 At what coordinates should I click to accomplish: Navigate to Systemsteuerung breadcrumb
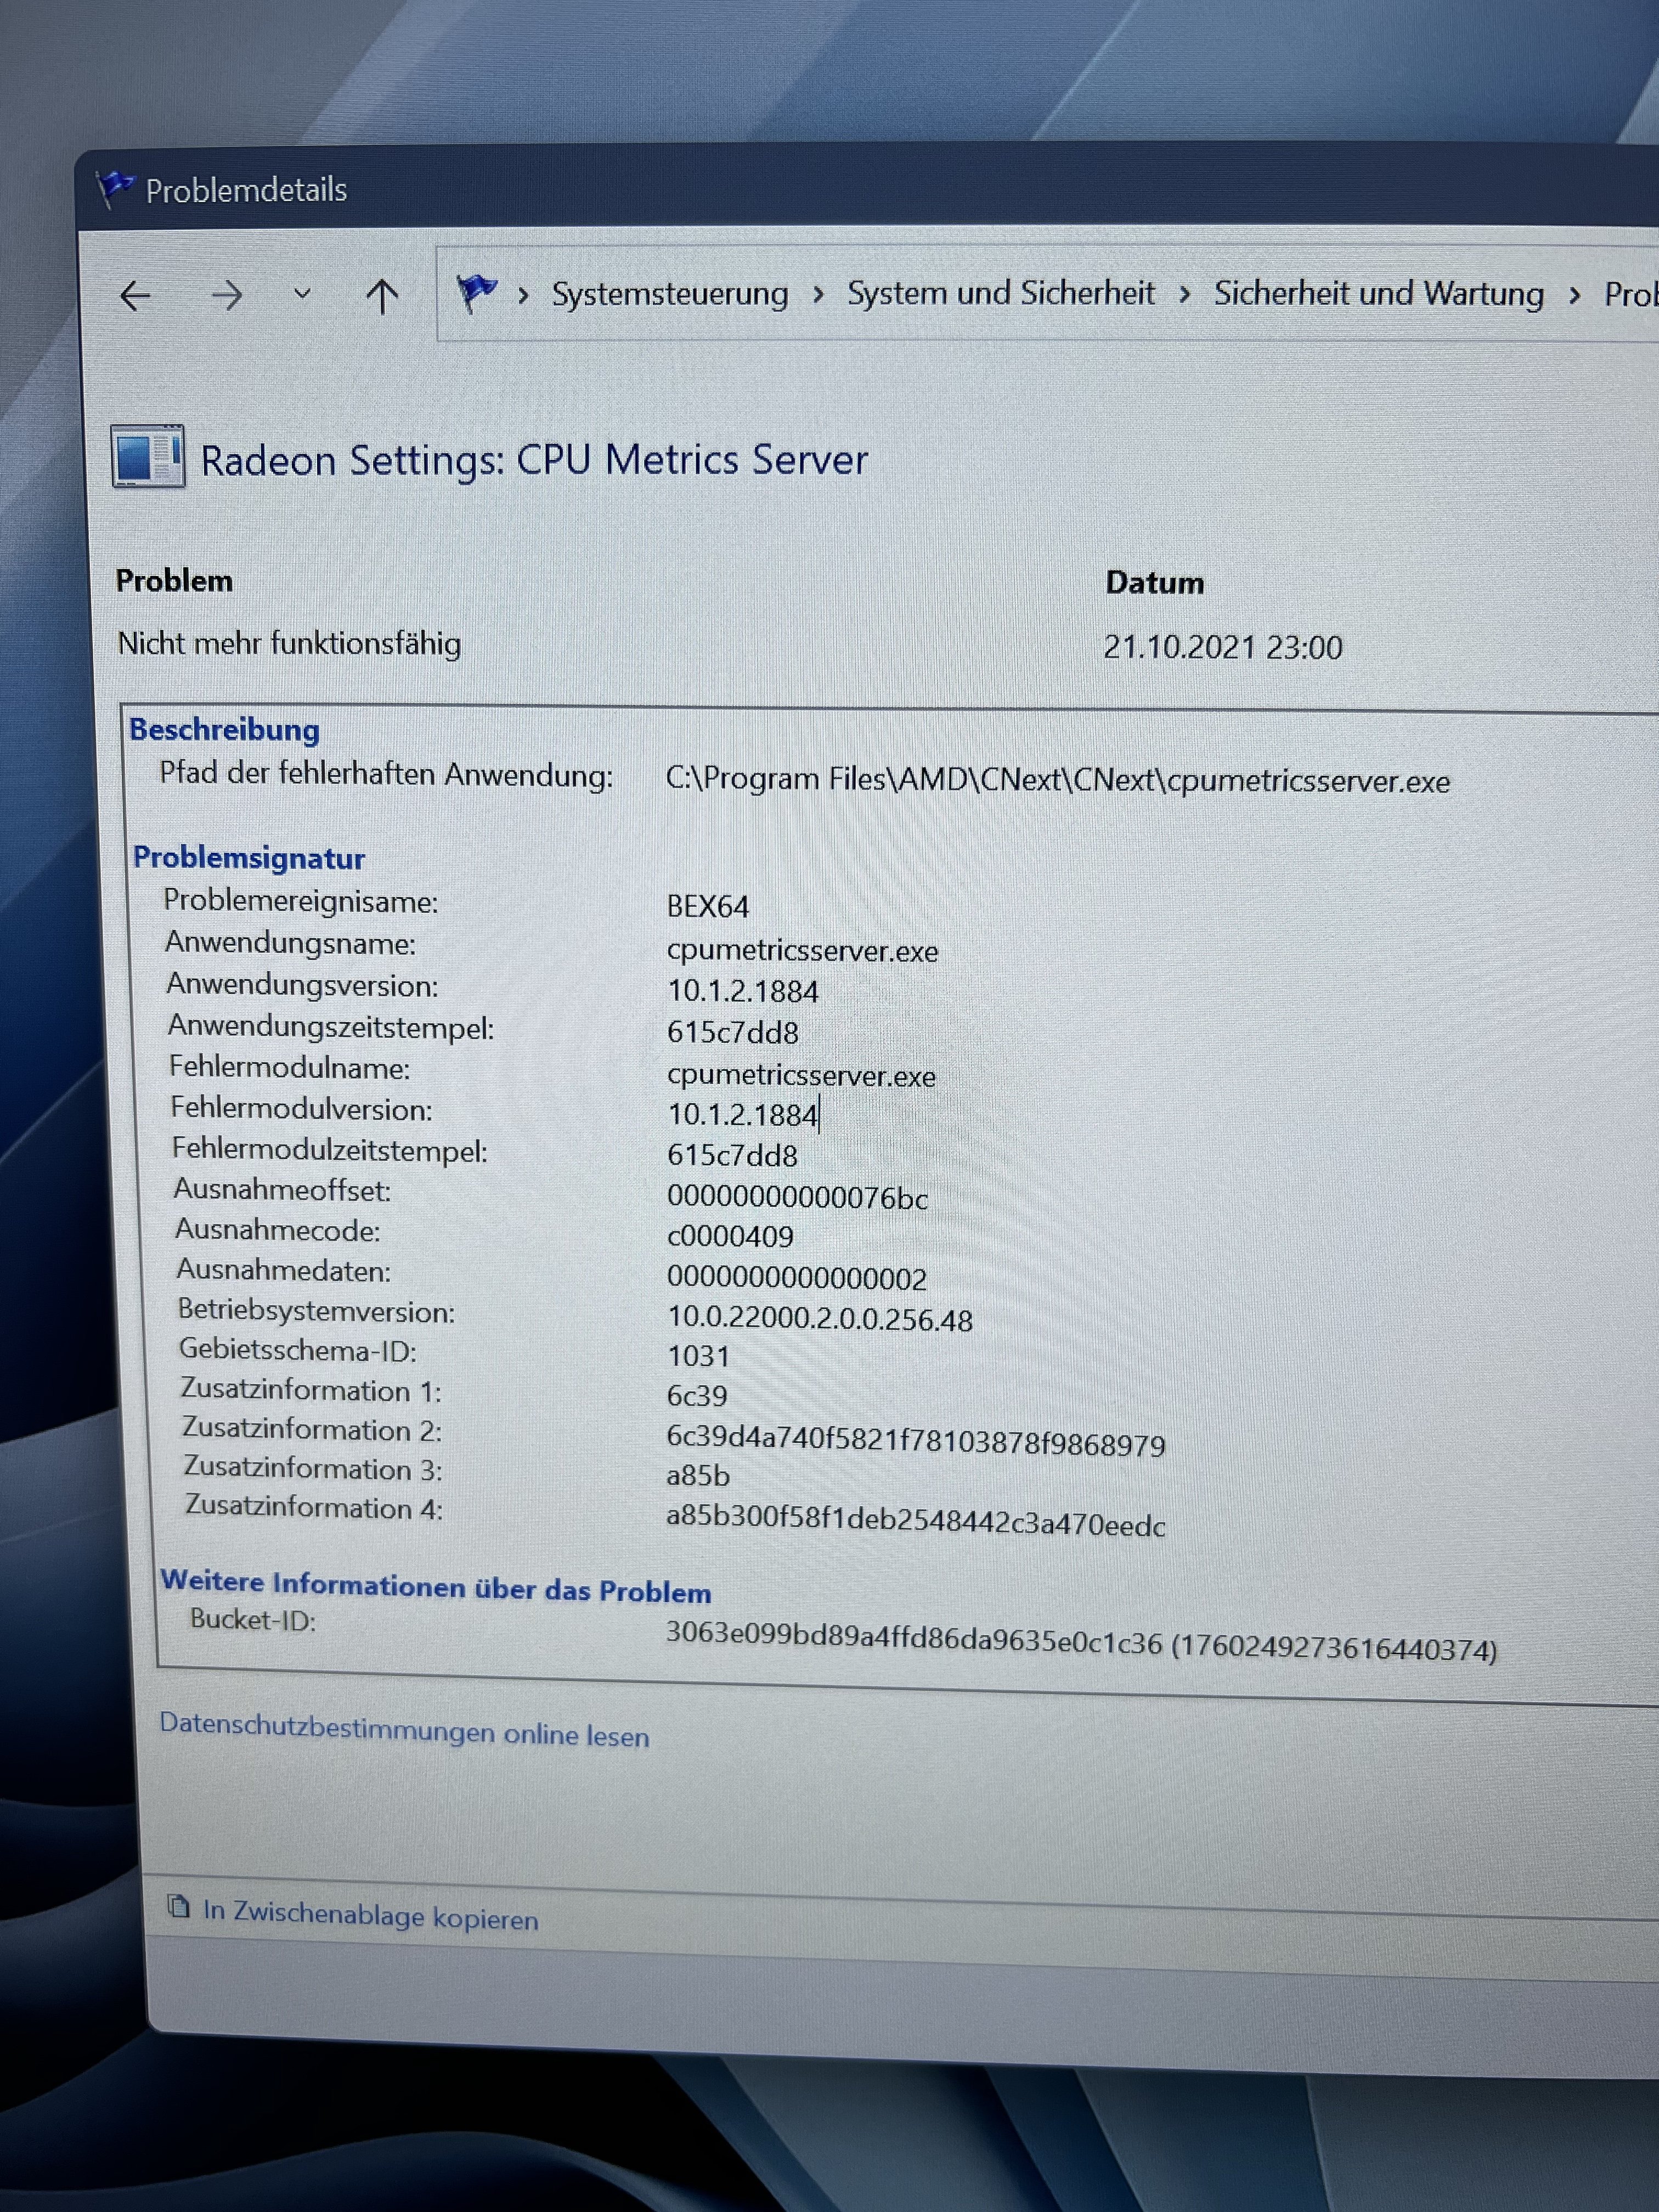669,295
